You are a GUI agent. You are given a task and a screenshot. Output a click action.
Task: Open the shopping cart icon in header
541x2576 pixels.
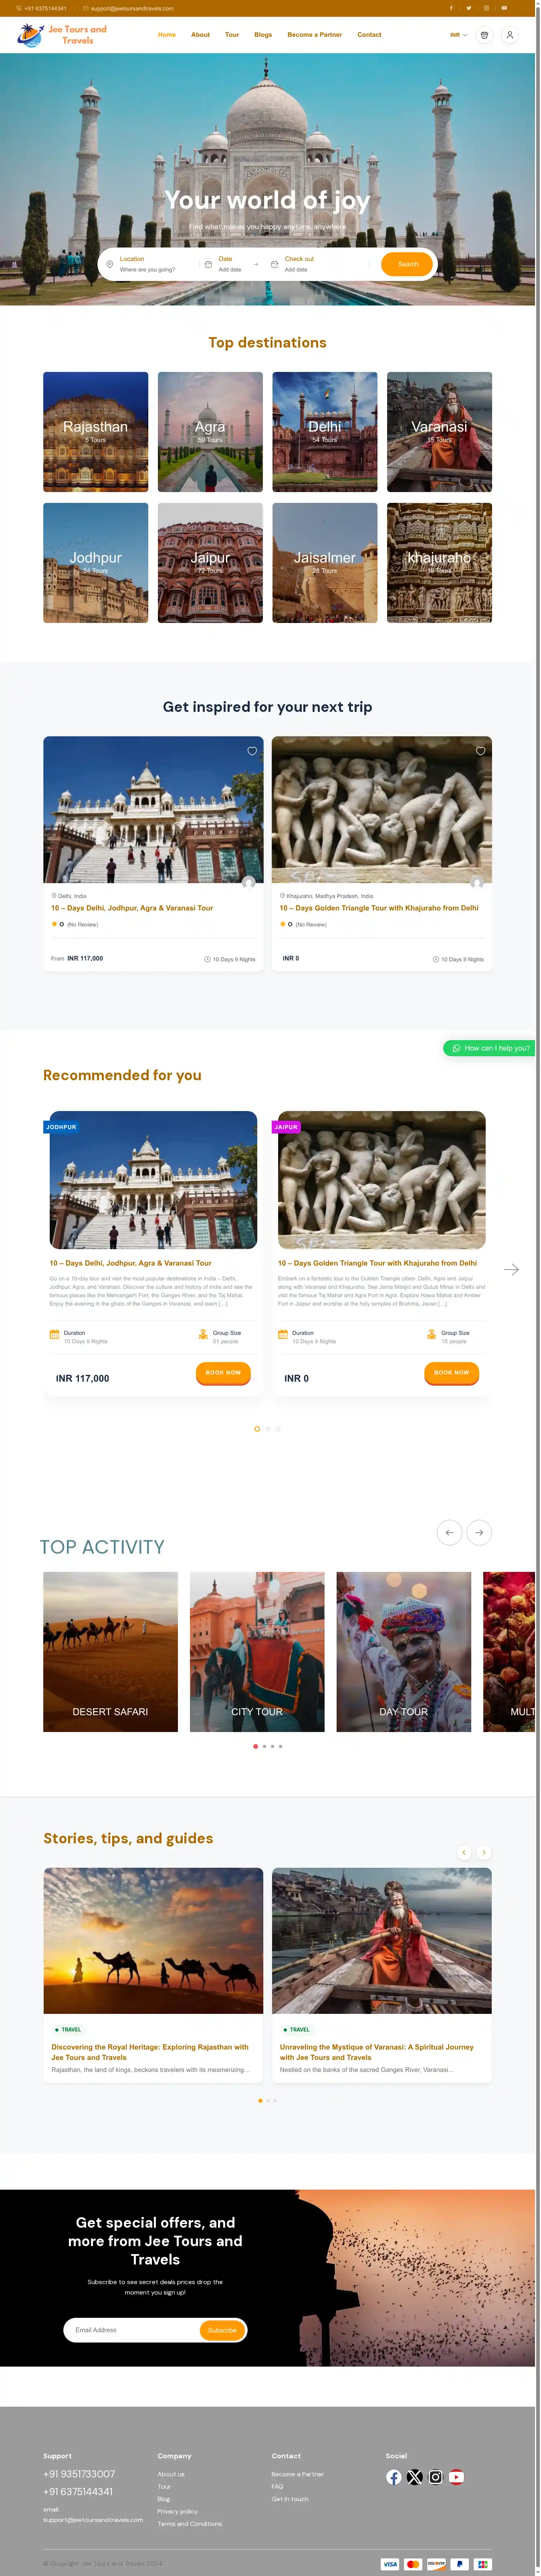[484, 35]
